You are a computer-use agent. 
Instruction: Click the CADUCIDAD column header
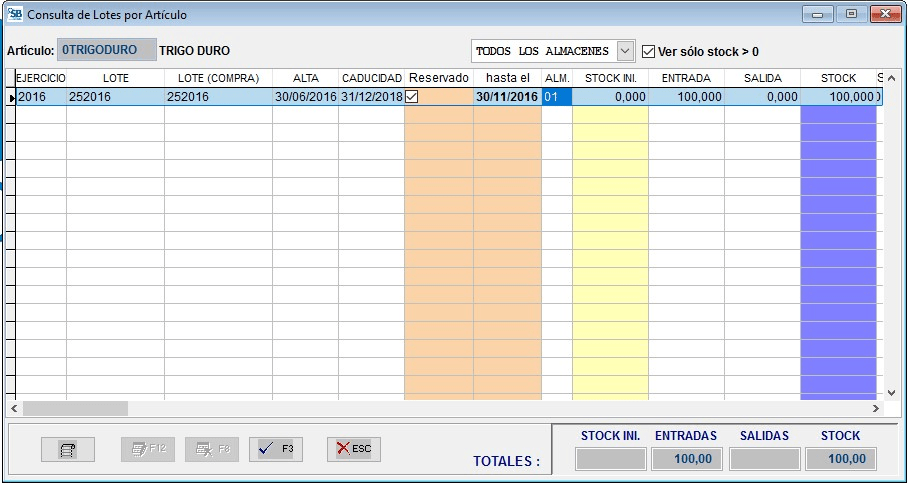tap(371, 78)
